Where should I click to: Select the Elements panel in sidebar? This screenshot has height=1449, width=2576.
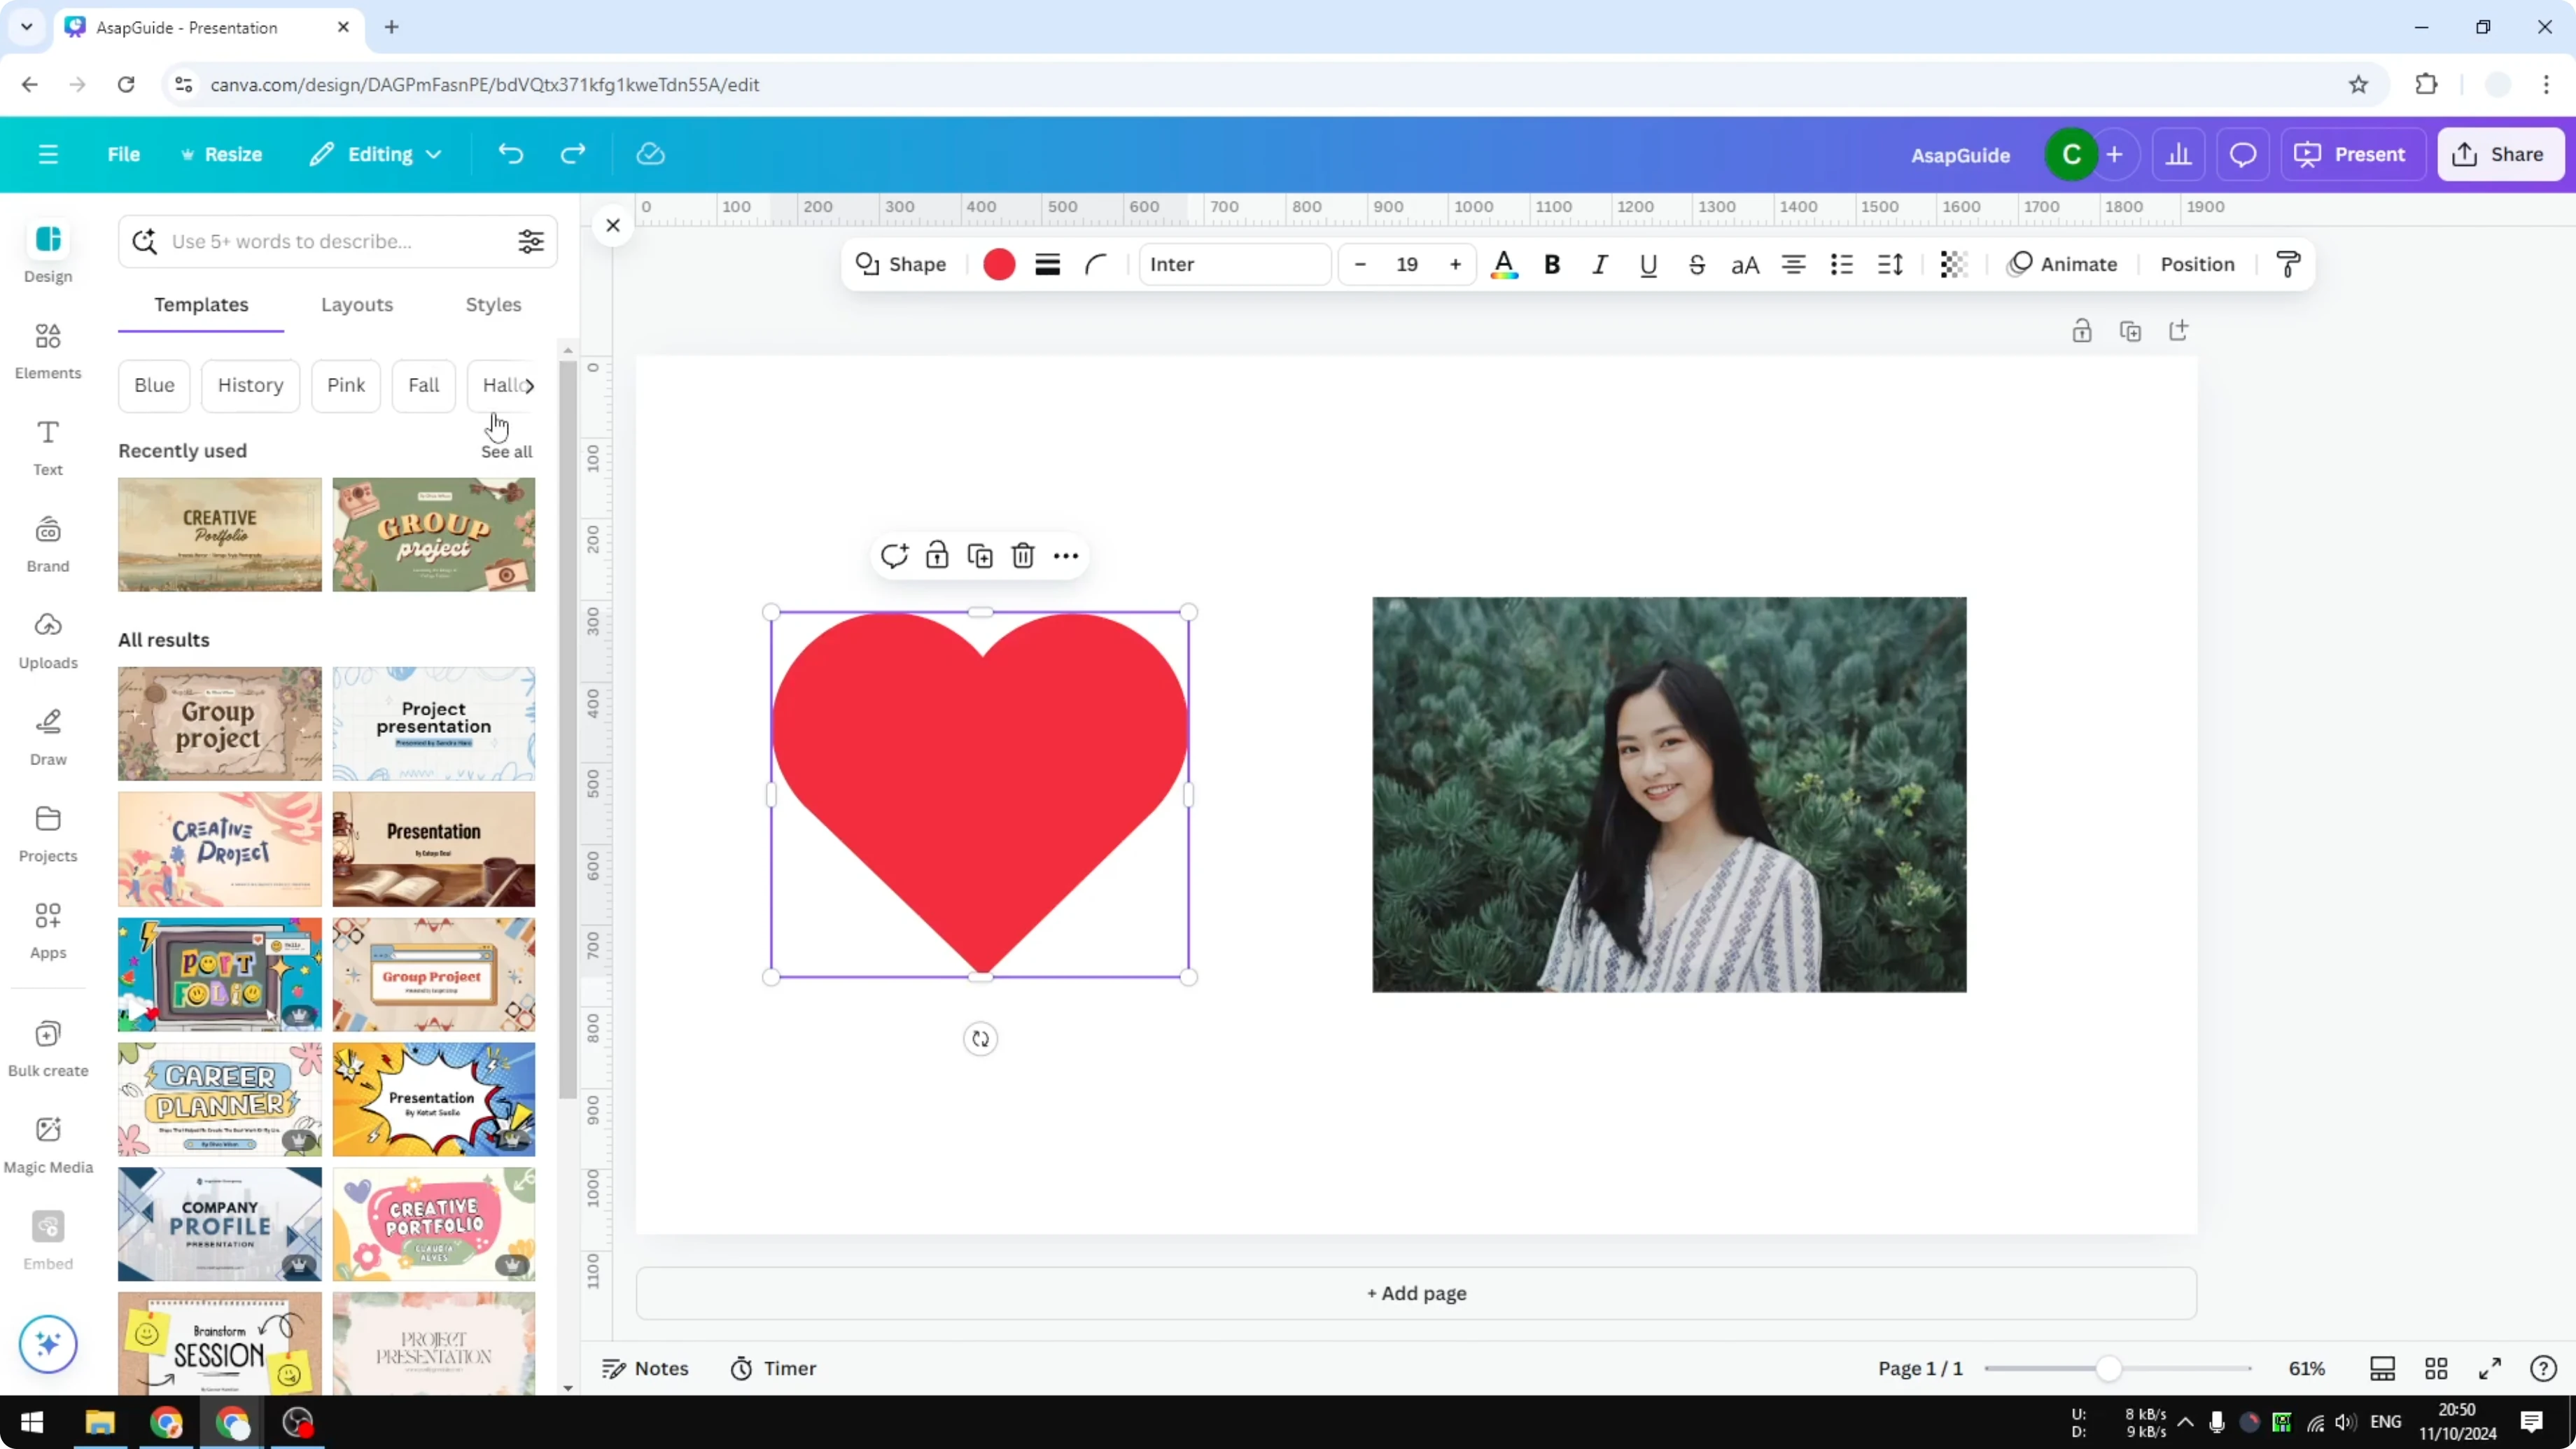click(x=47, y=352)
